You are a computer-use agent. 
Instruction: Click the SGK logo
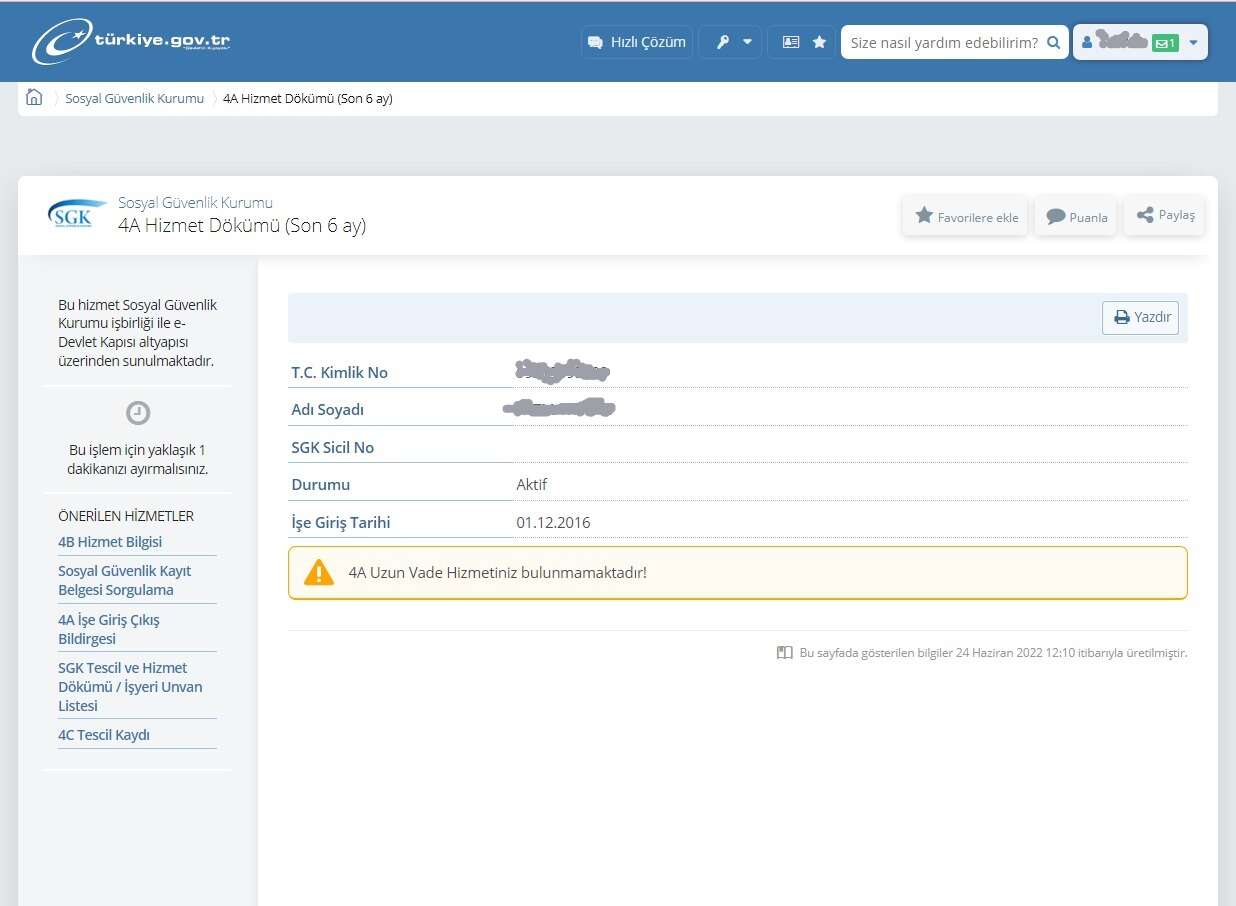pyautogui.click(x=76, y=214)
